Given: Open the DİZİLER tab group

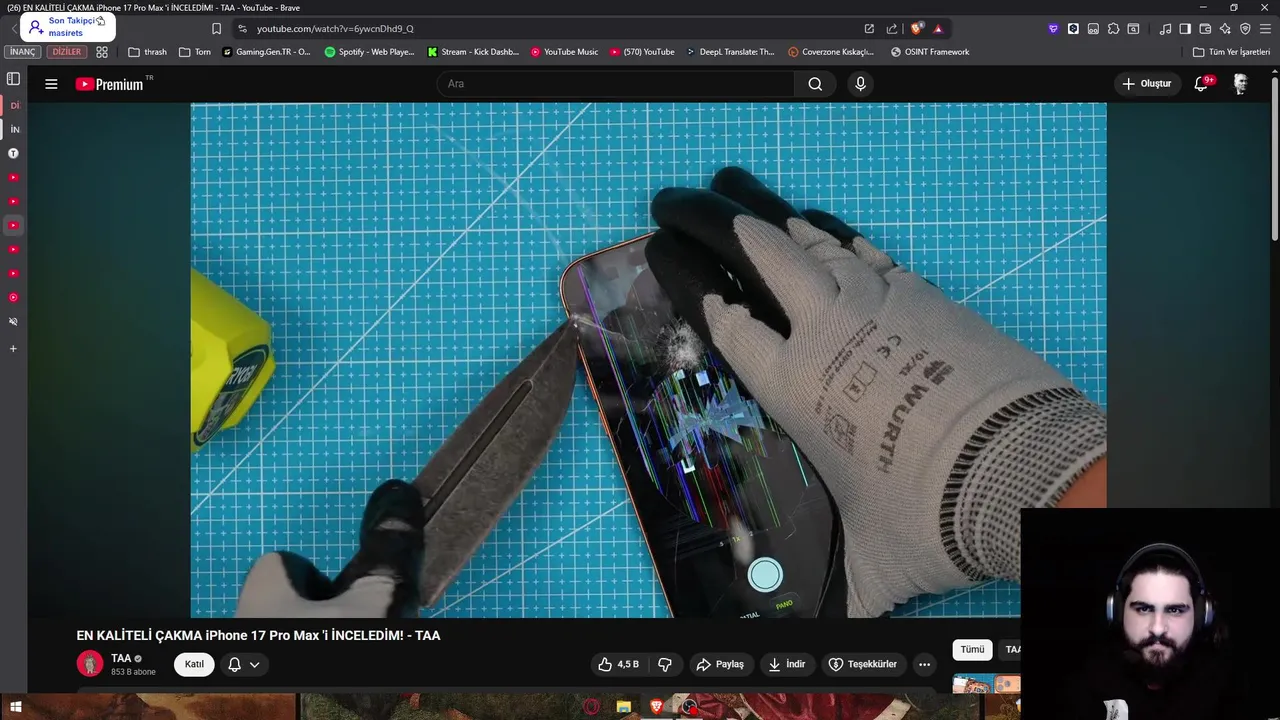Looking at the screenshot, I should [67, 52].
